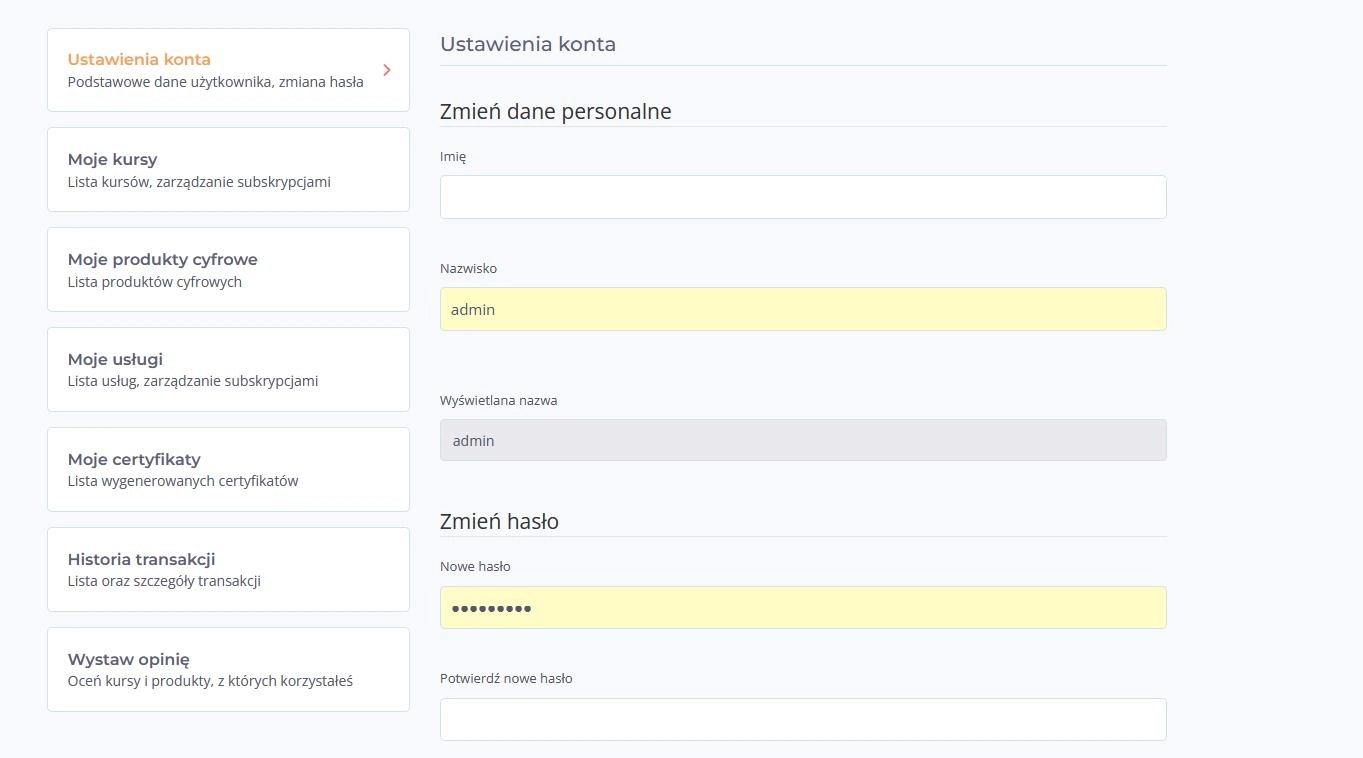Open Moje kursy section

pos(228,170)
